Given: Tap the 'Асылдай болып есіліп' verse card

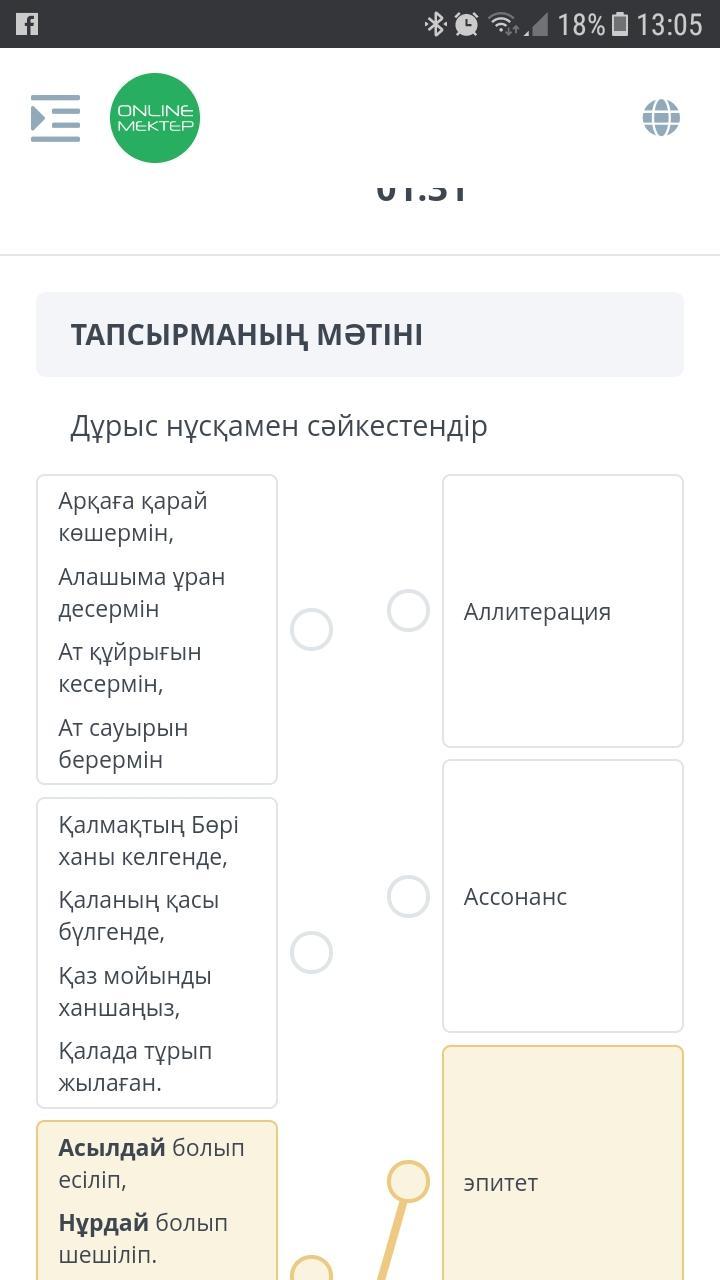Looking at the screenshot, I should (x=156, y=1200).
